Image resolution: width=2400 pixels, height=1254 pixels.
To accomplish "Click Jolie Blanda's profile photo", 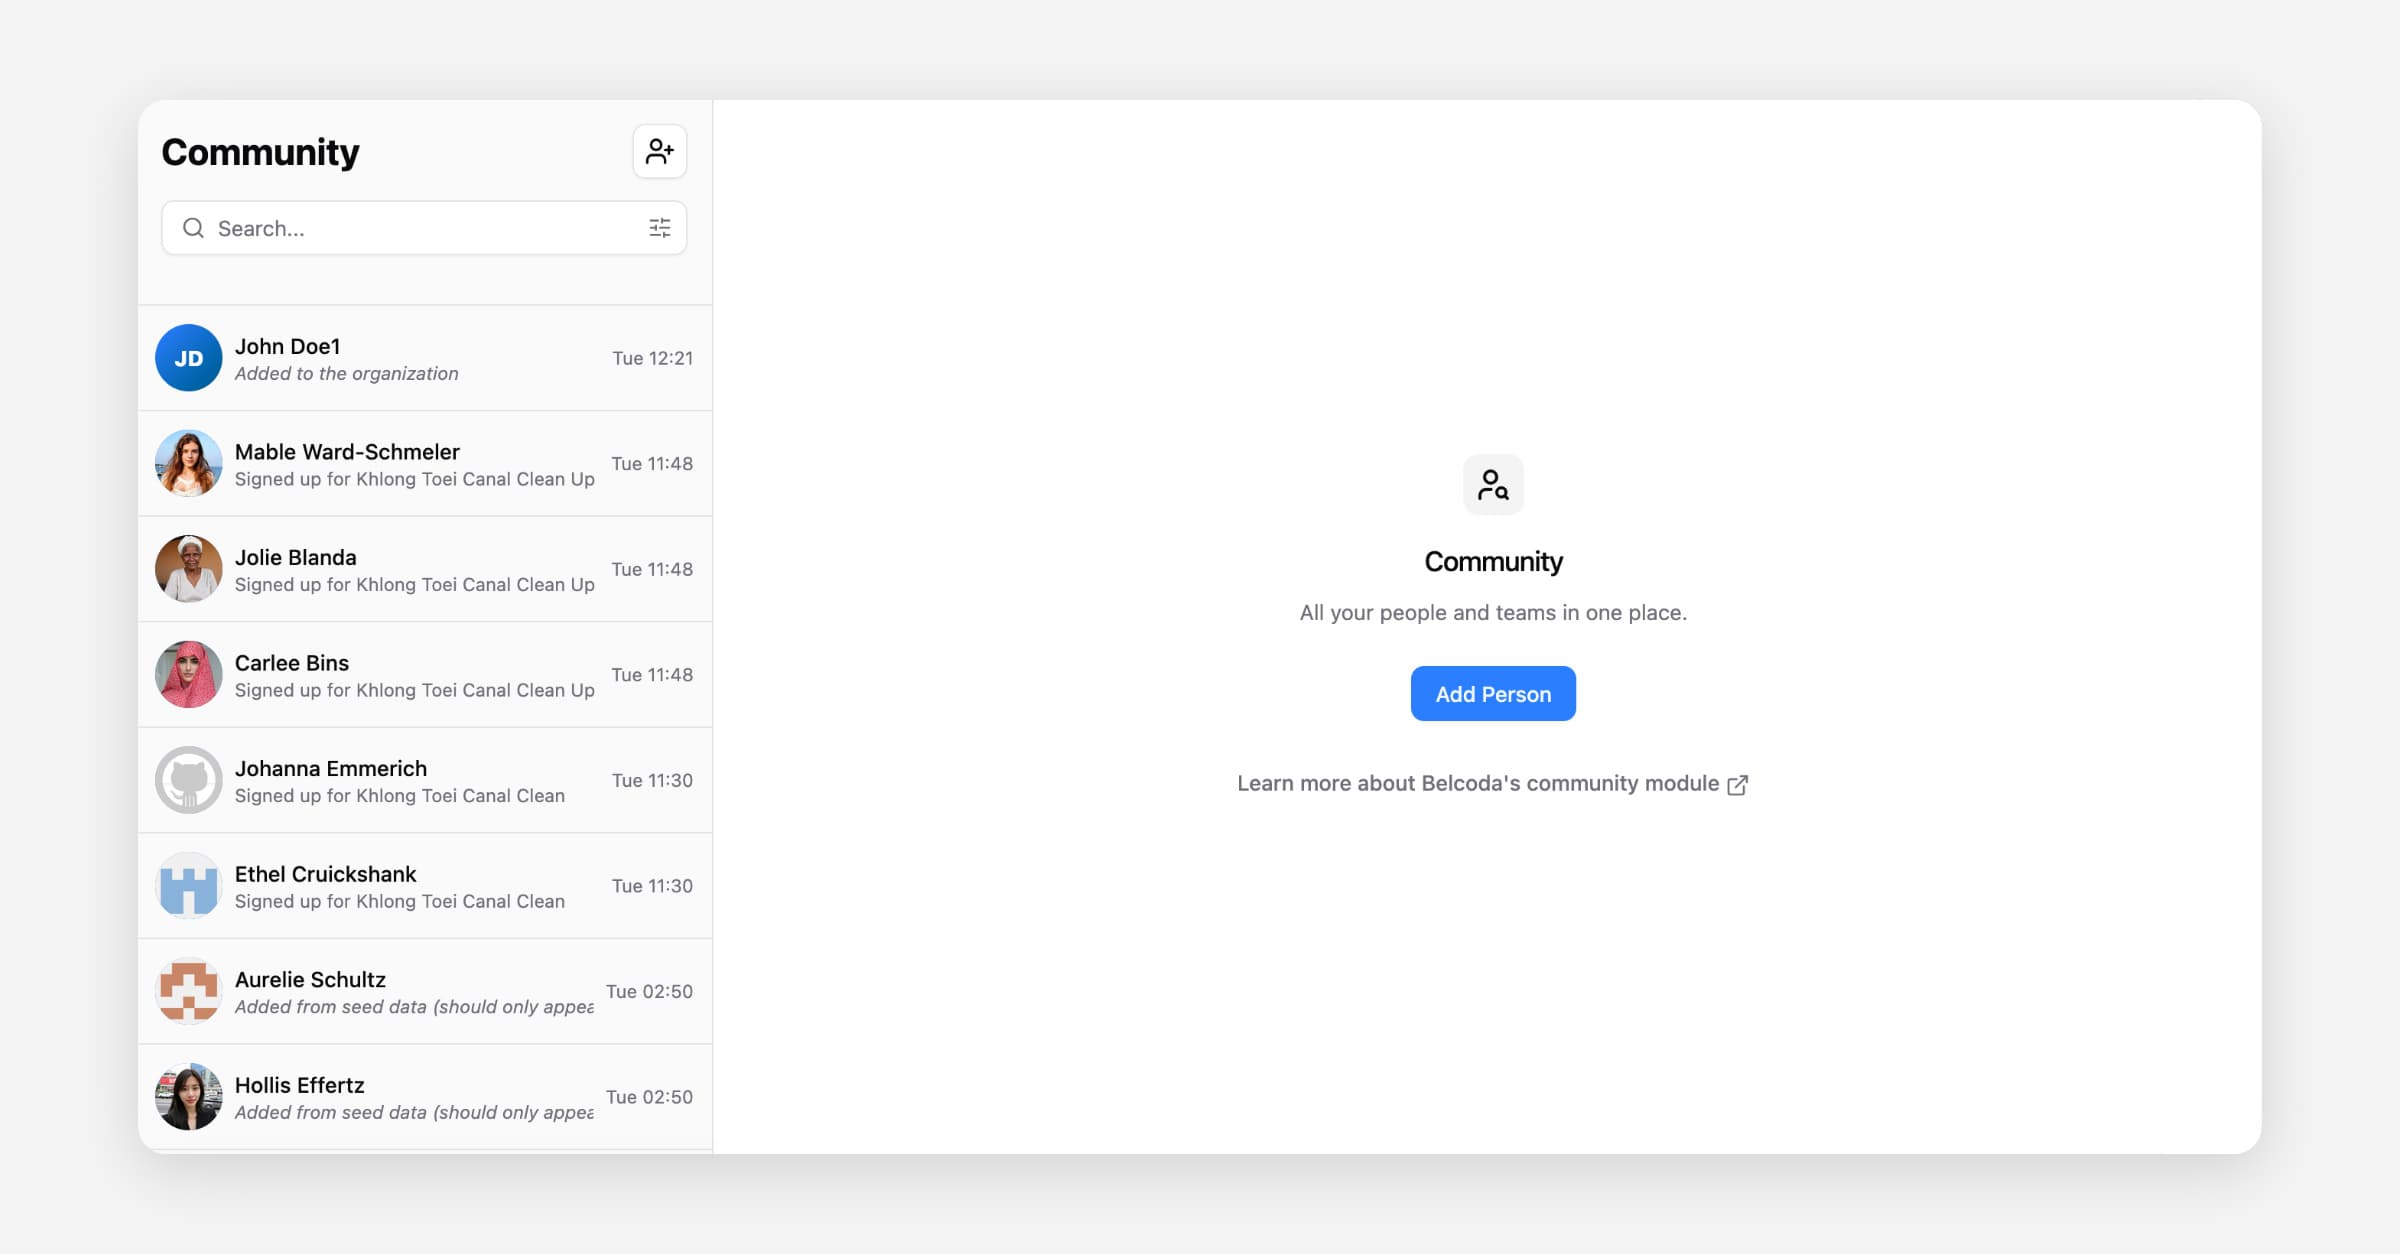I will (188, 569).
